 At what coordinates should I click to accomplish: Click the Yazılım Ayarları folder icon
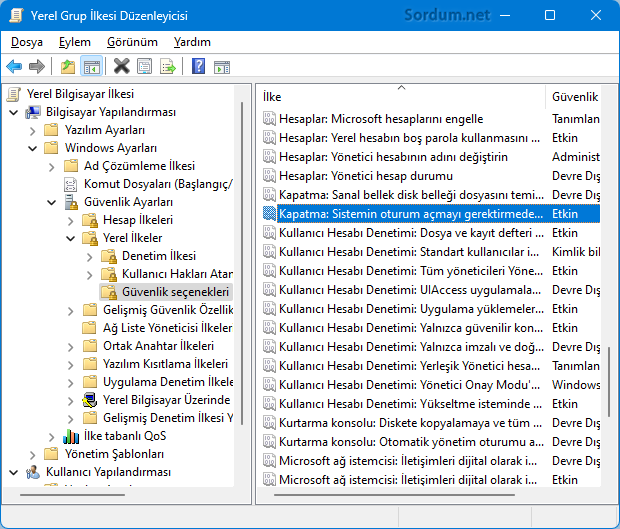[51, 130]
